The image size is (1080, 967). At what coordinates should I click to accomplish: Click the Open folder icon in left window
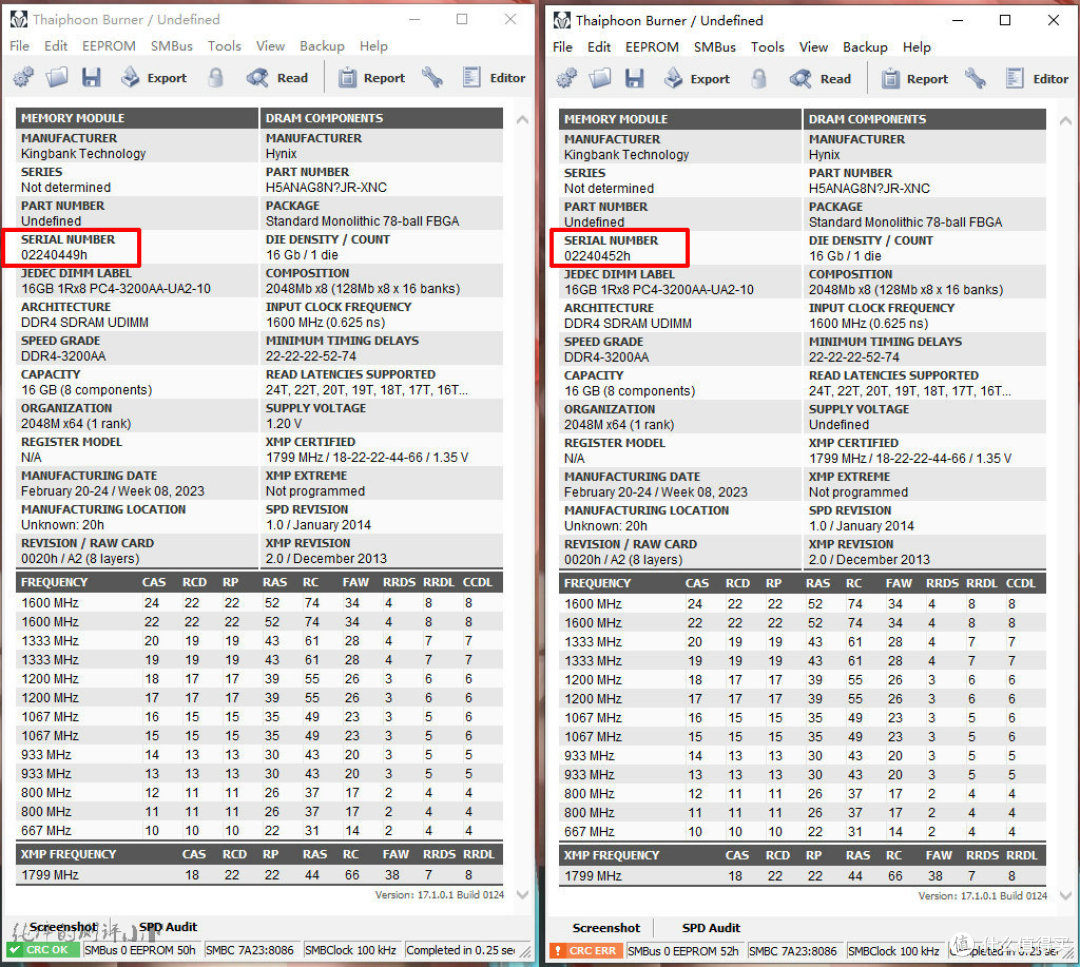pos(57,77)
